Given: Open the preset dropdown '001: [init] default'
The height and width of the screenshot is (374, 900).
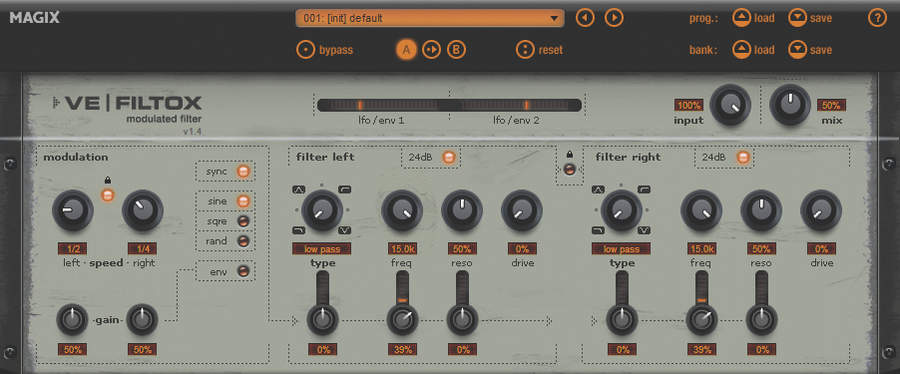Looking at the screenshot, I should 430,18.
